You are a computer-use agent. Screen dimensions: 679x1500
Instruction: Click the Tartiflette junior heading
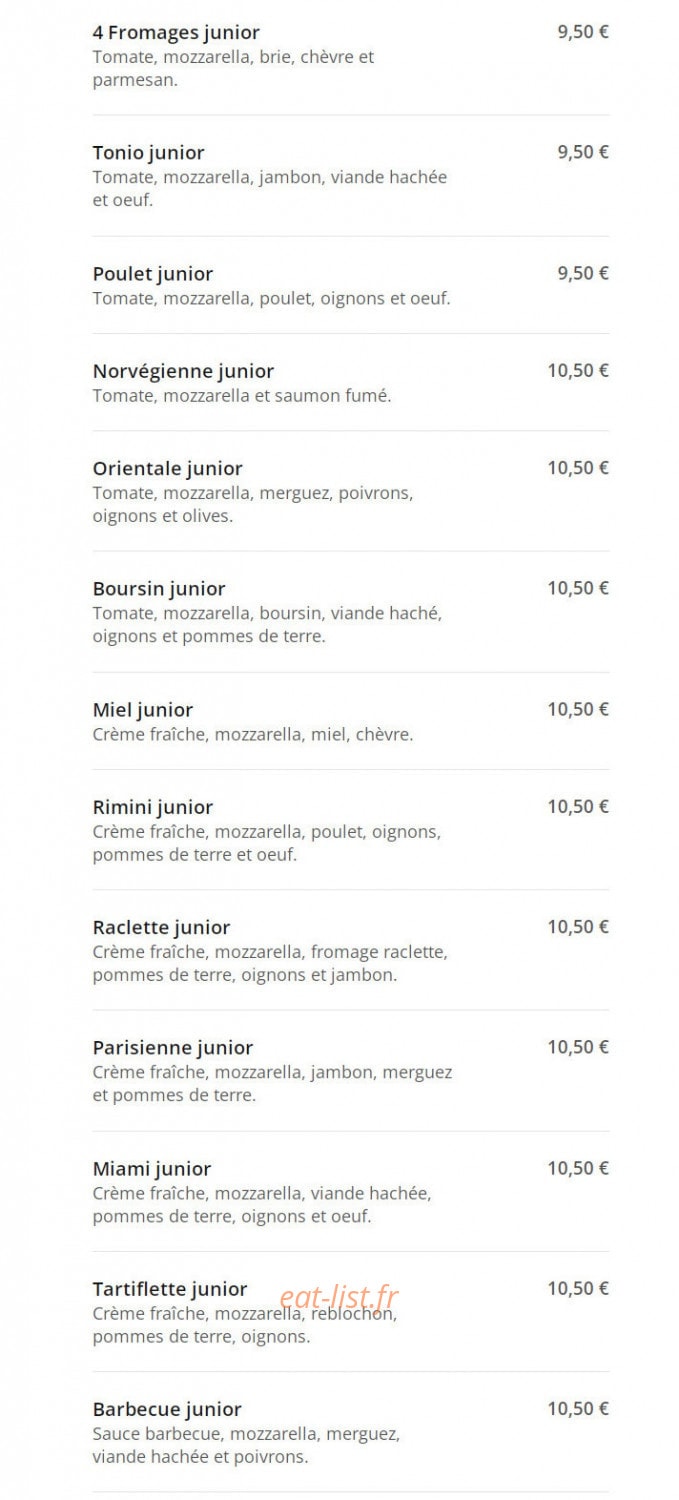170,1290
